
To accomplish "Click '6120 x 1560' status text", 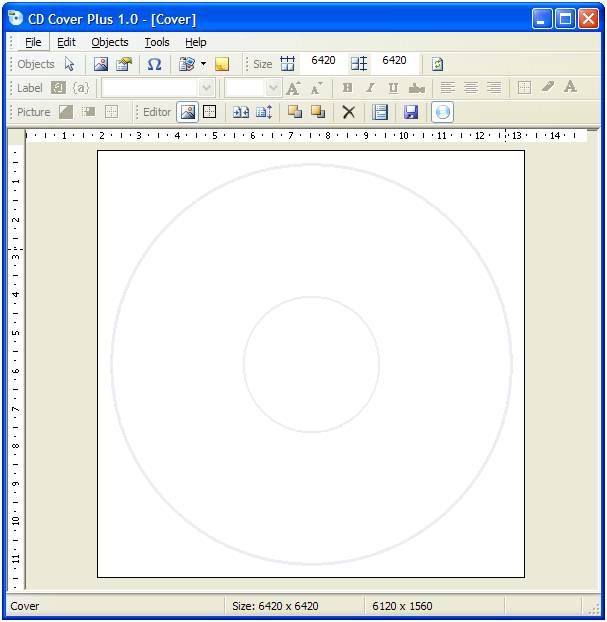I will (402, 606).
